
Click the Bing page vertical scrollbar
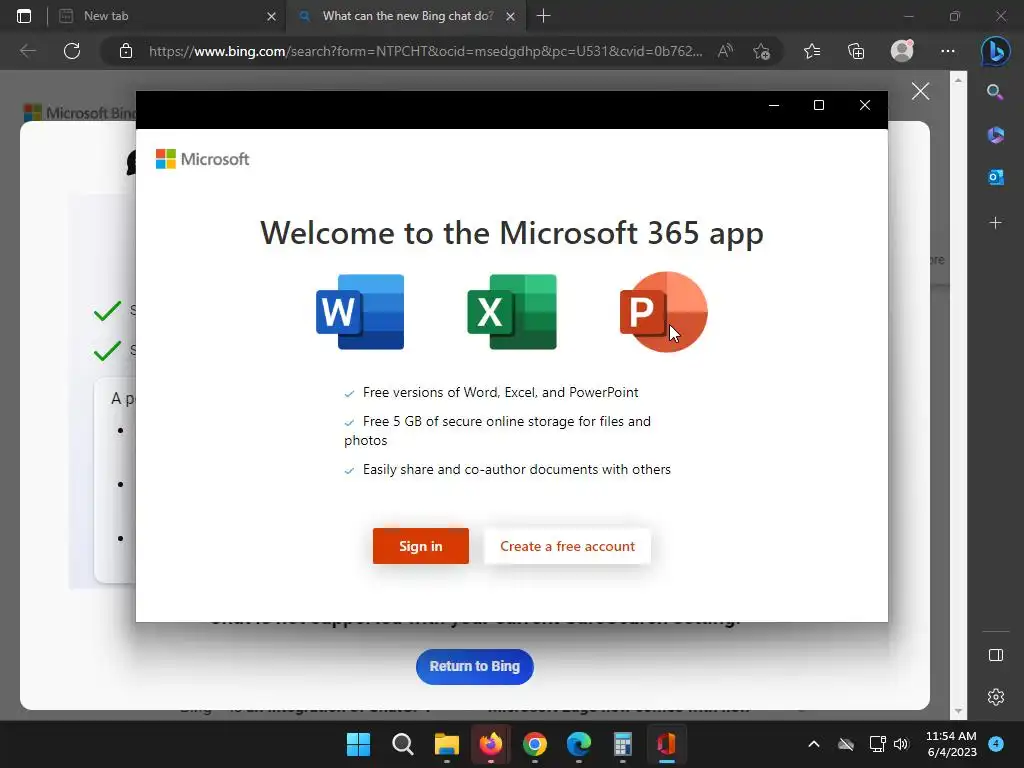click(x=958, y=395)
